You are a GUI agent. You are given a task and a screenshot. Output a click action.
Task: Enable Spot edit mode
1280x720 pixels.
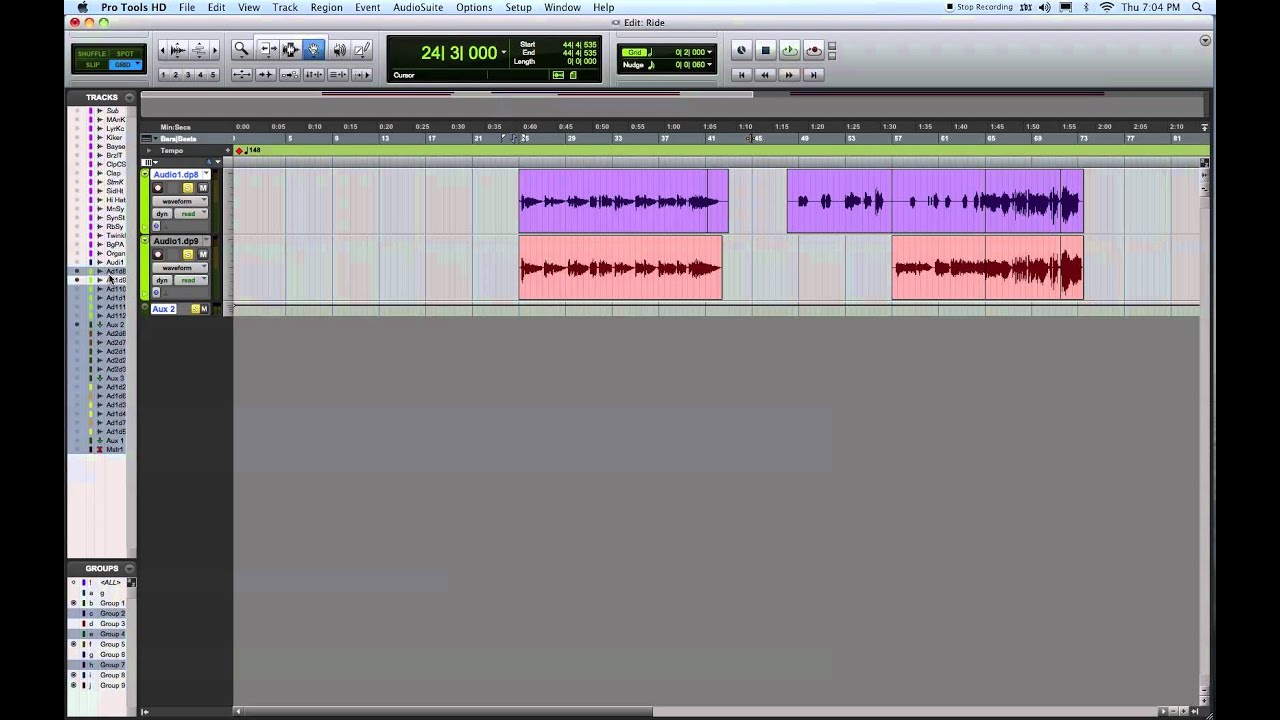pyautogui.click(x=125, y=54)
